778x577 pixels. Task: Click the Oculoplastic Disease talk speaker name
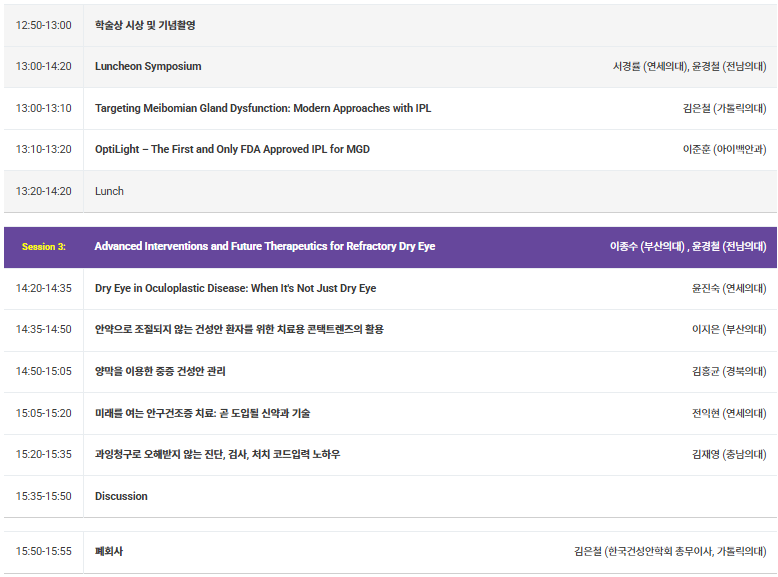point(729,288)
